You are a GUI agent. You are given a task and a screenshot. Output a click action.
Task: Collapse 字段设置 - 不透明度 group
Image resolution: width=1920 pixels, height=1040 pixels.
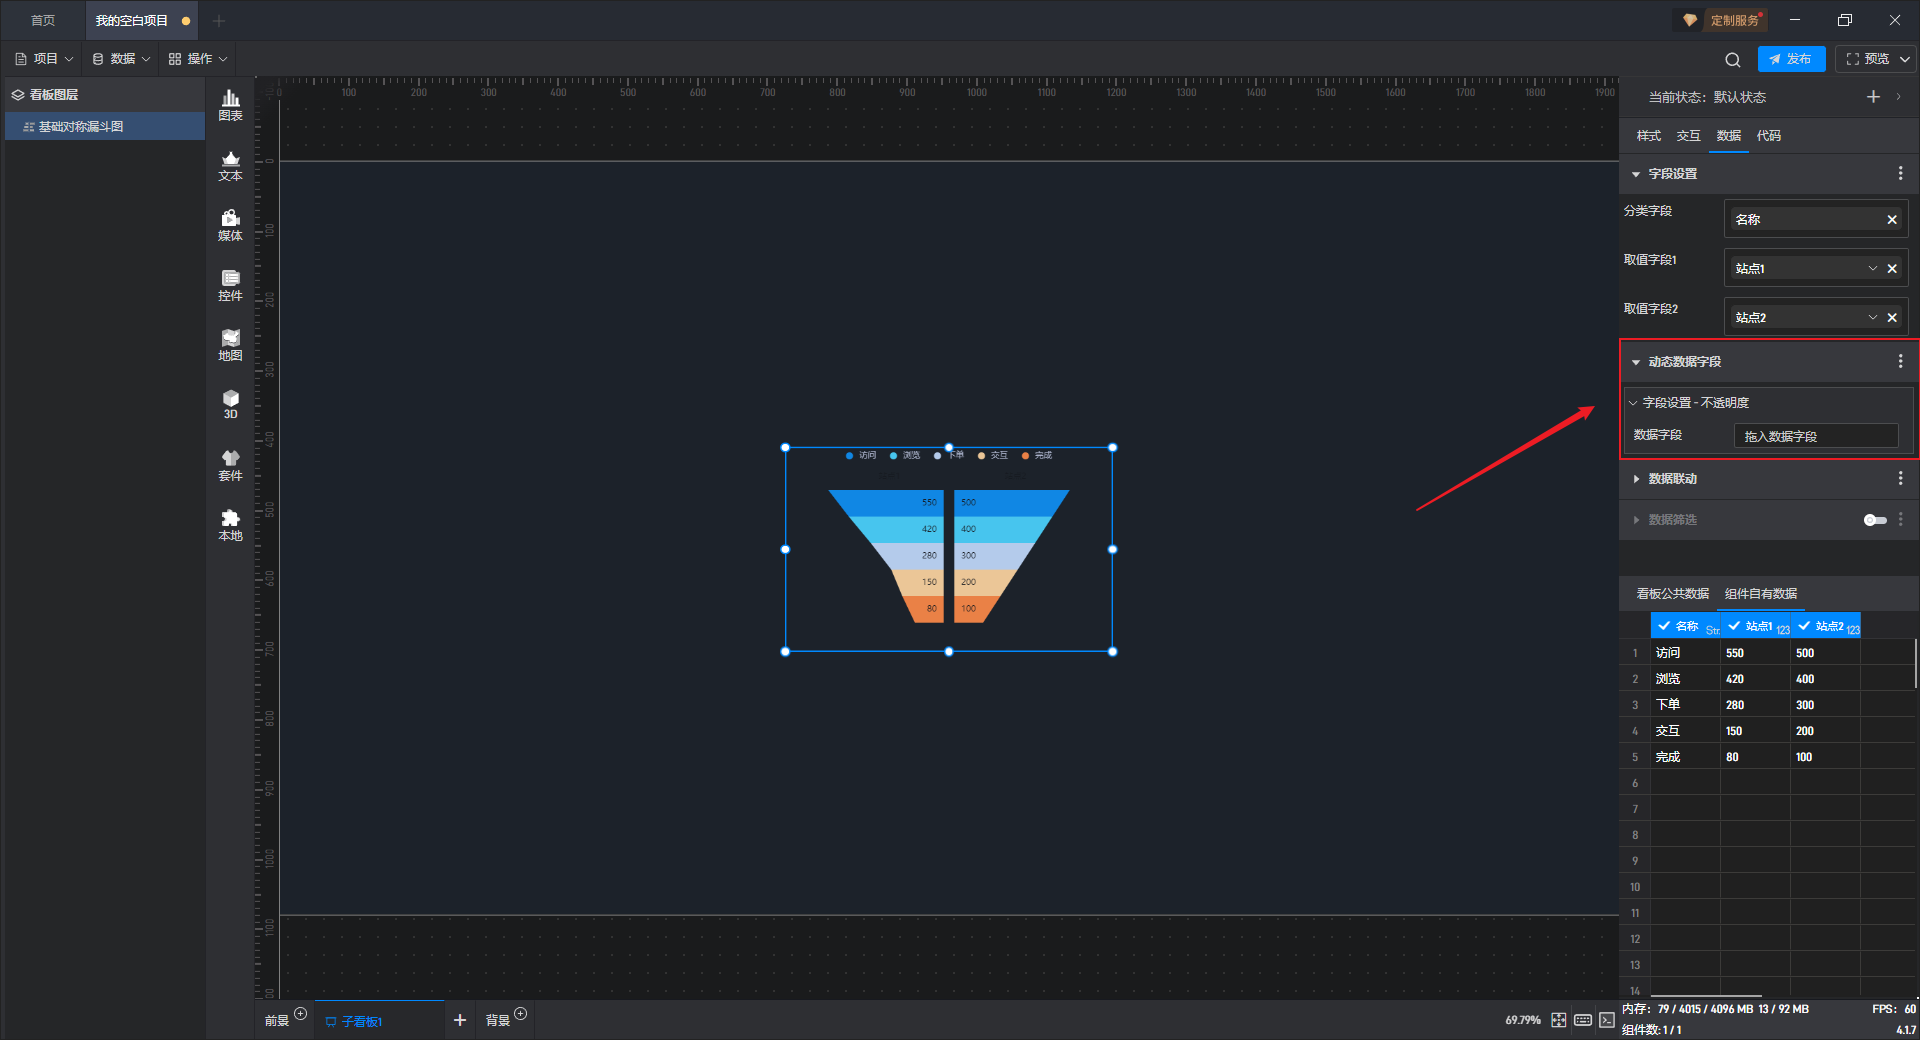click(x=1633, y=403)
